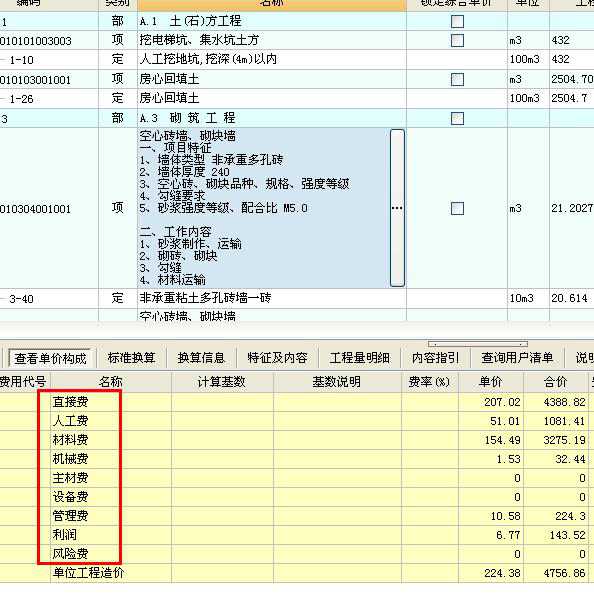
Task: Click total price value 143.52
Action: tap(567, 535)
